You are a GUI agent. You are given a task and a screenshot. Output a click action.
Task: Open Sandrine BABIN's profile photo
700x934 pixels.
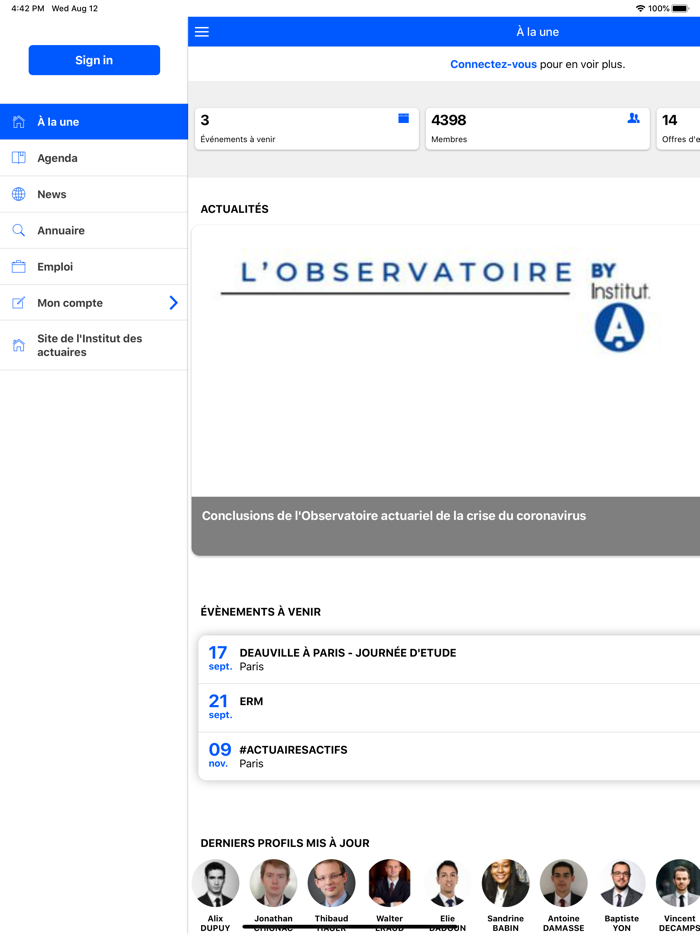505,883
